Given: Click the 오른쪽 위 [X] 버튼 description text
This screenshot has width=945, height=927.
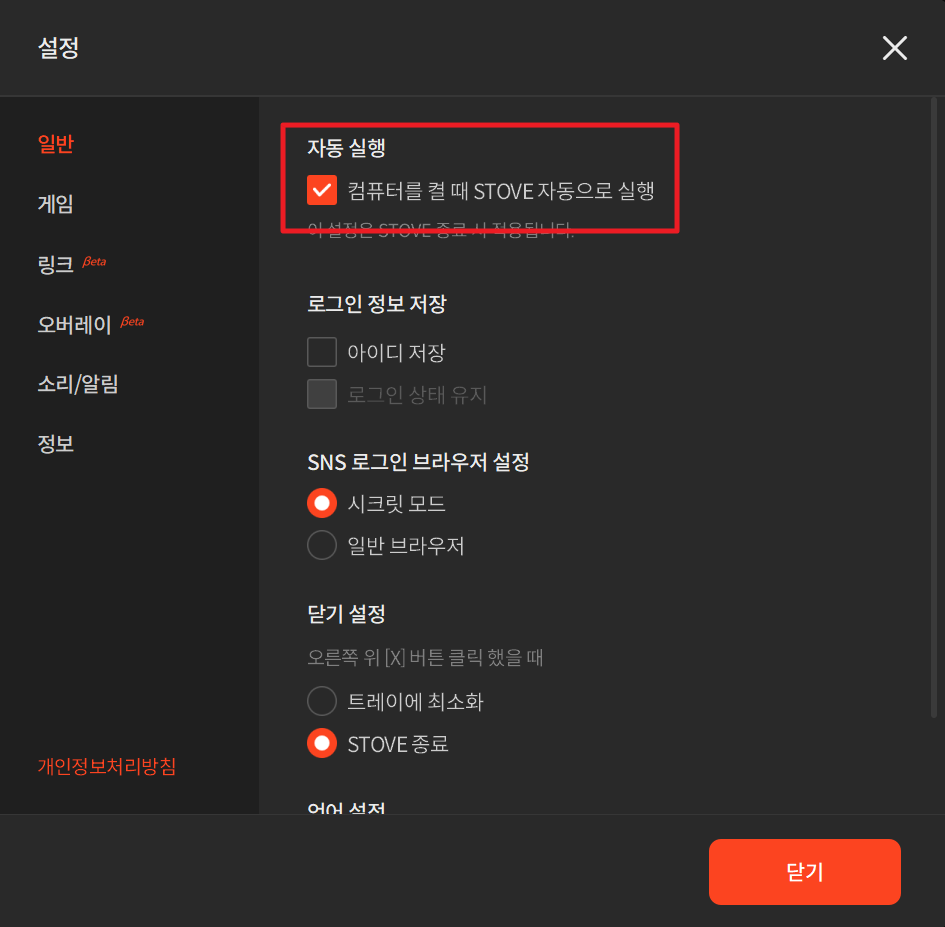Looking at the screenshot, I should (x=425, y=657).
